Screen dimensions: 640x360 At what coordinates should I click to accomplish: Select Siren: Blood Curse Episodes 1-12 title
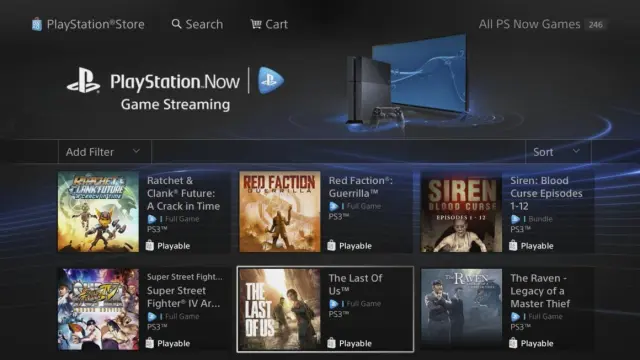[x=546, y=193]
